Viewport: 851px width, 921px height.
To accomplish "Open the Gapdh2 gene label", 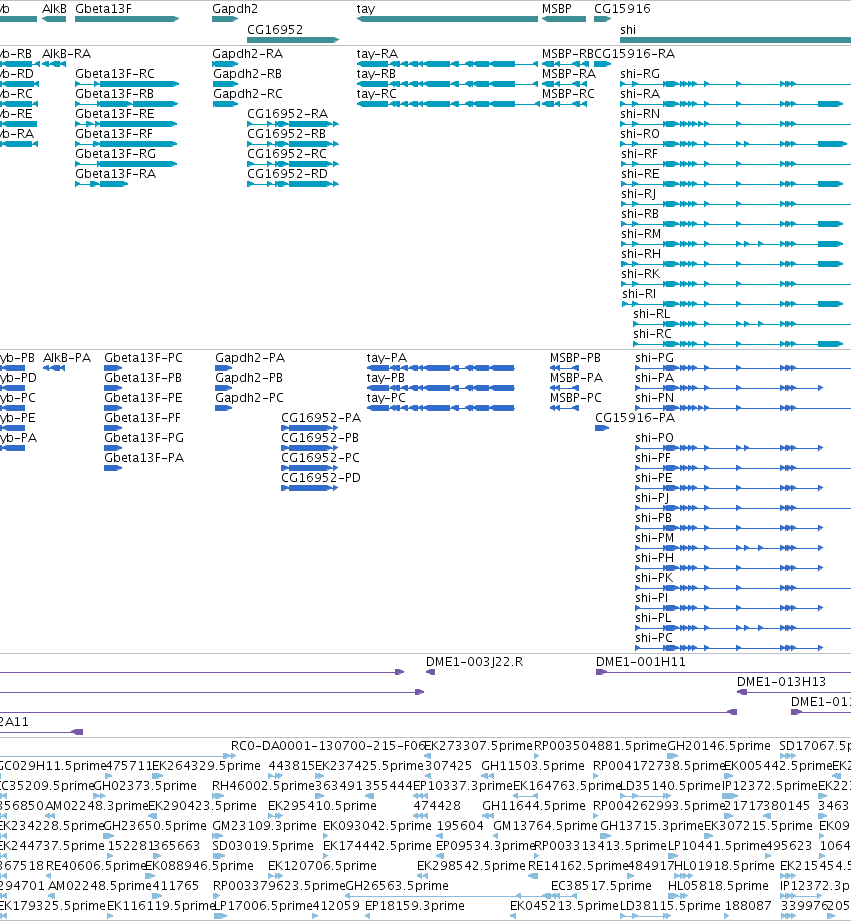I will pyautogui.click(x=235, y=9).
